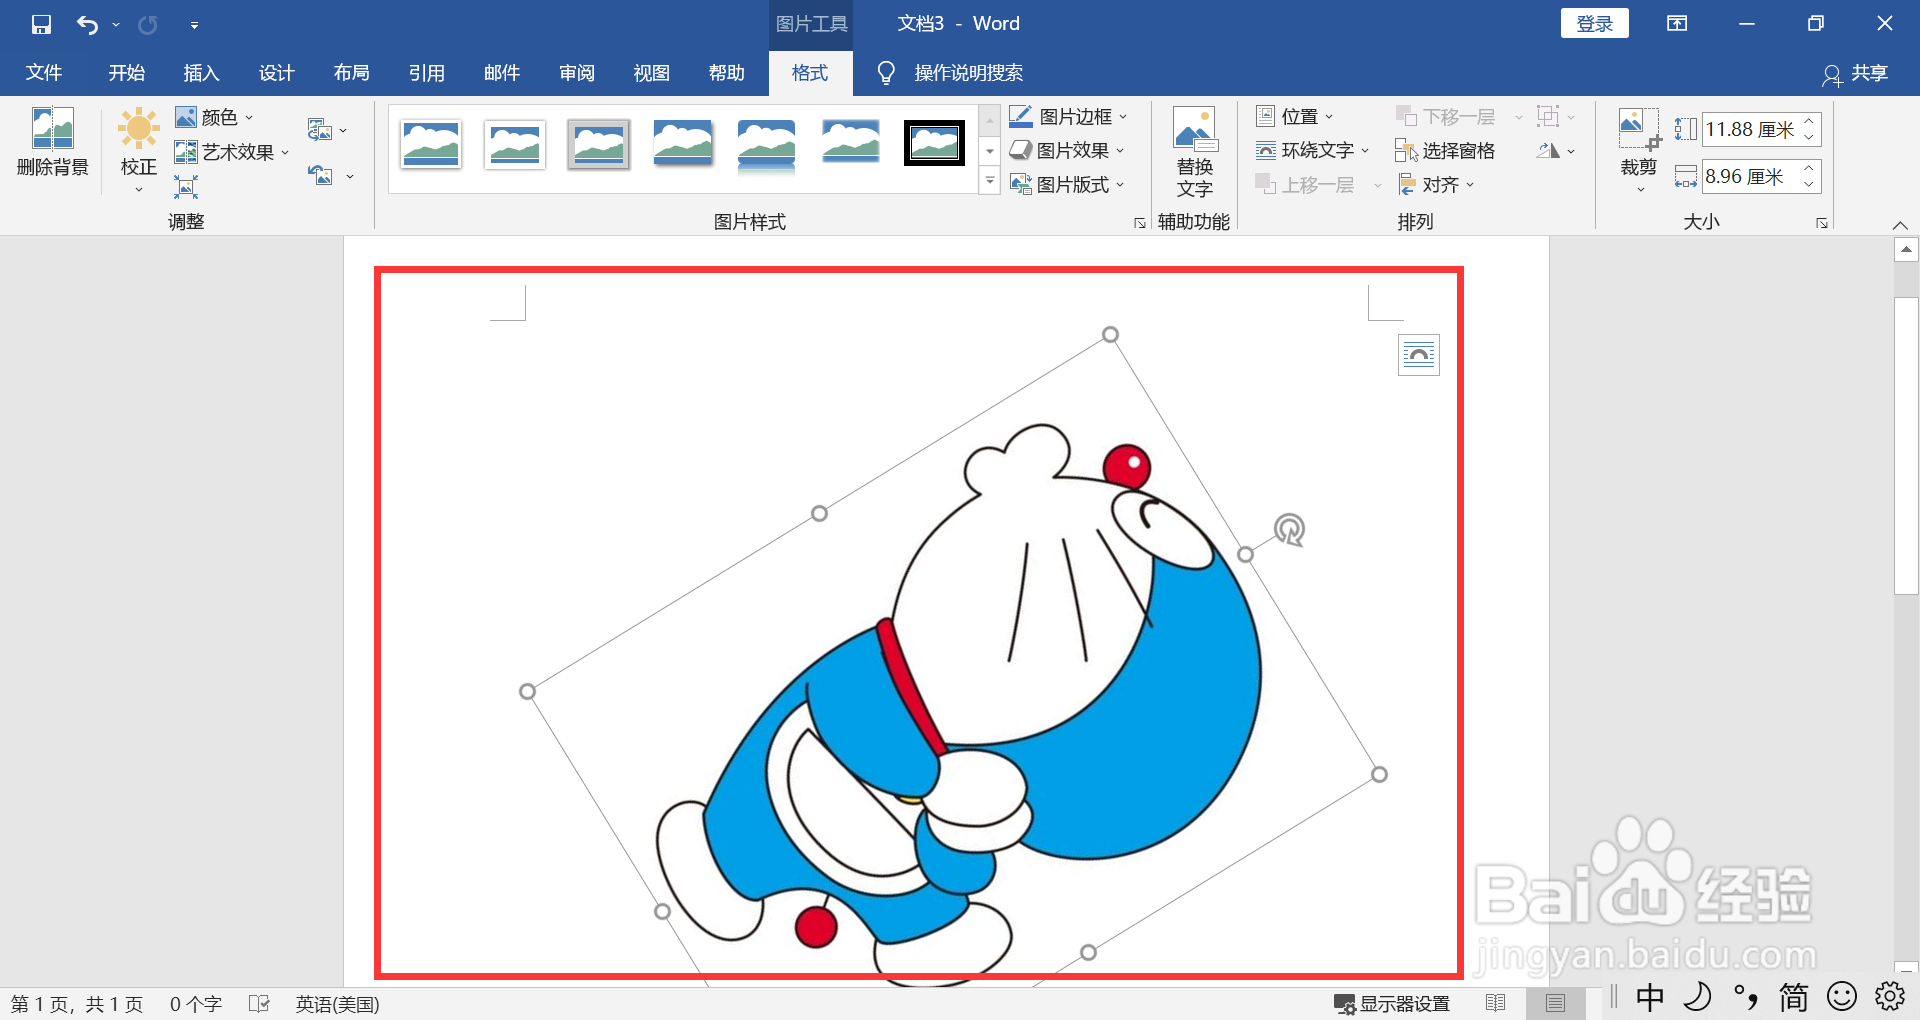Click the word count (0 个字)

click(196, 1004)
